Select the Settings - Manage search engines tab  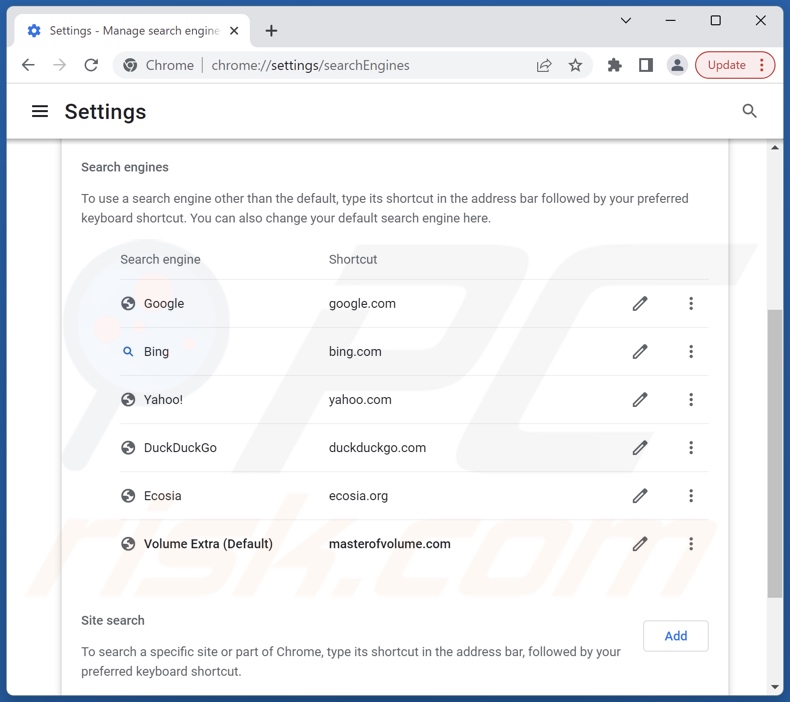133,31
